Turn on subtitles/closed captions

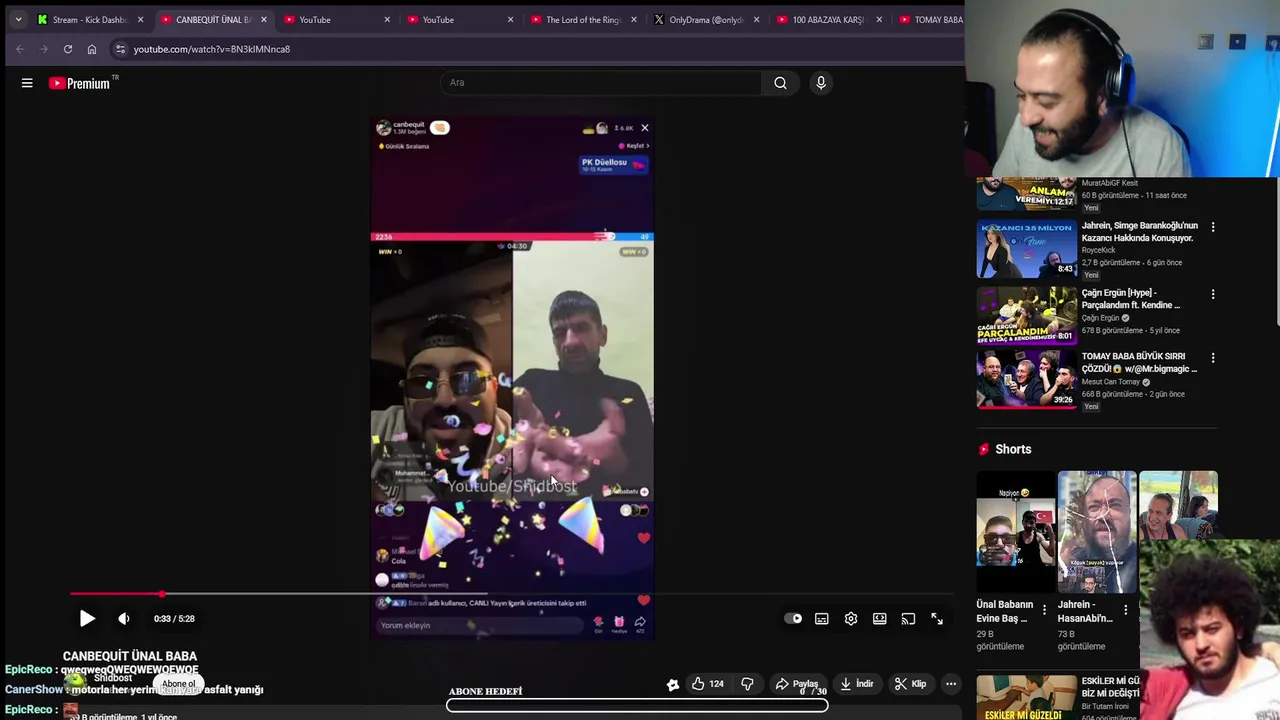(822, 619)
